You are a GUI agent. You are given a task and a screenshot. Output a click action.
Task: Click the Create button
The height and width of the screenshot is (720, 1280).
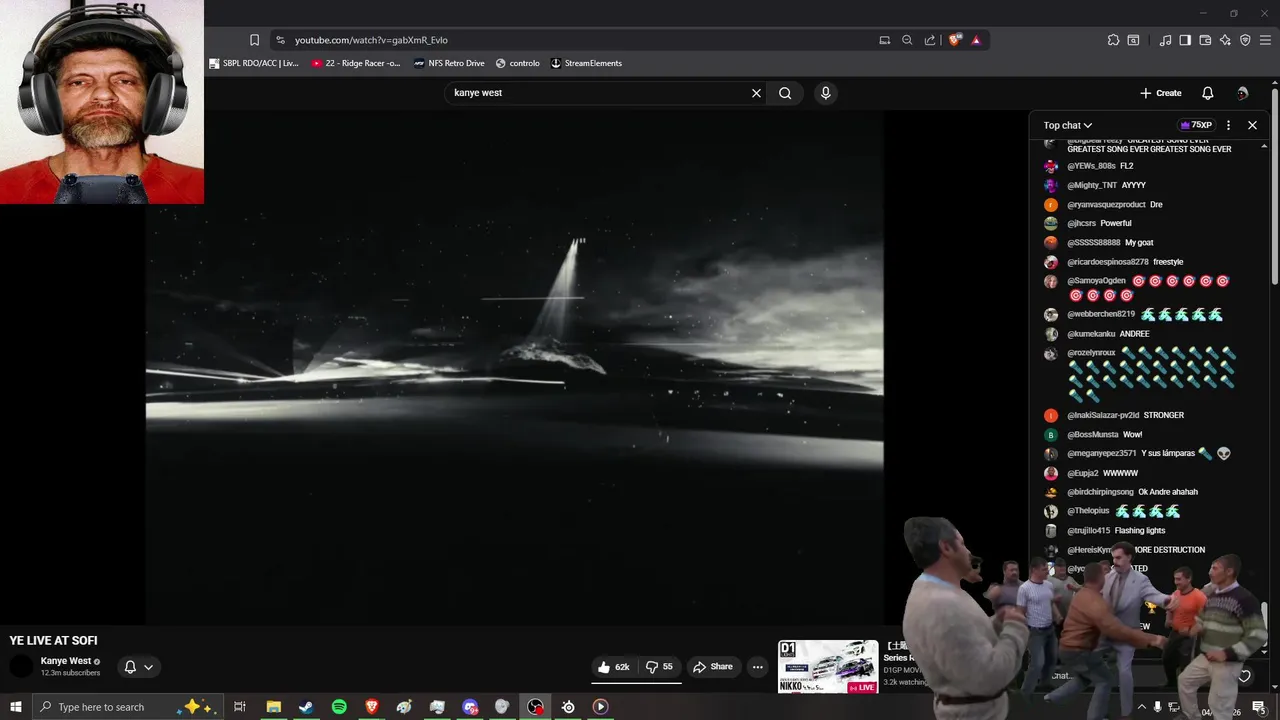coord(1161,93)
